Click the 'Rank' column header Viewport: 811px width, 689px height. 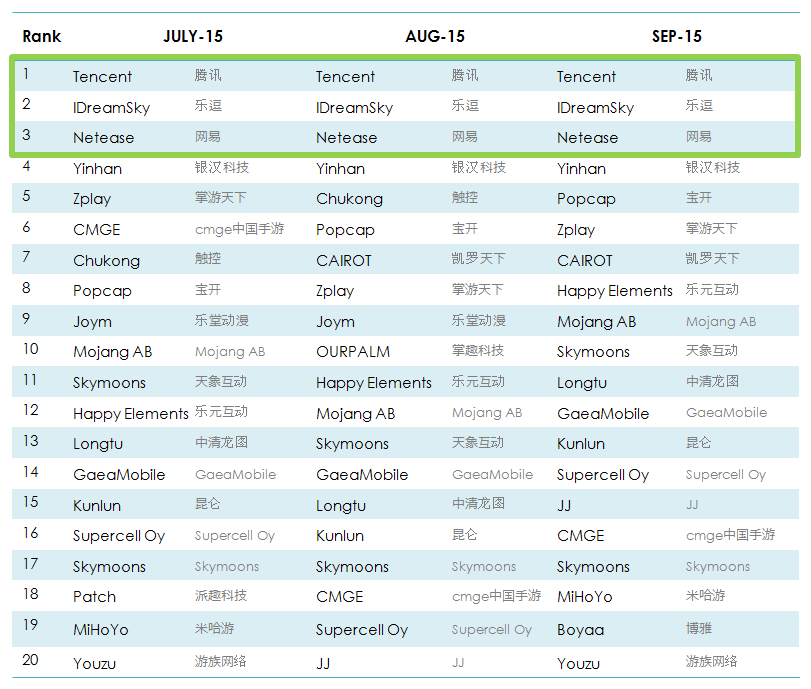coord(41,36)
